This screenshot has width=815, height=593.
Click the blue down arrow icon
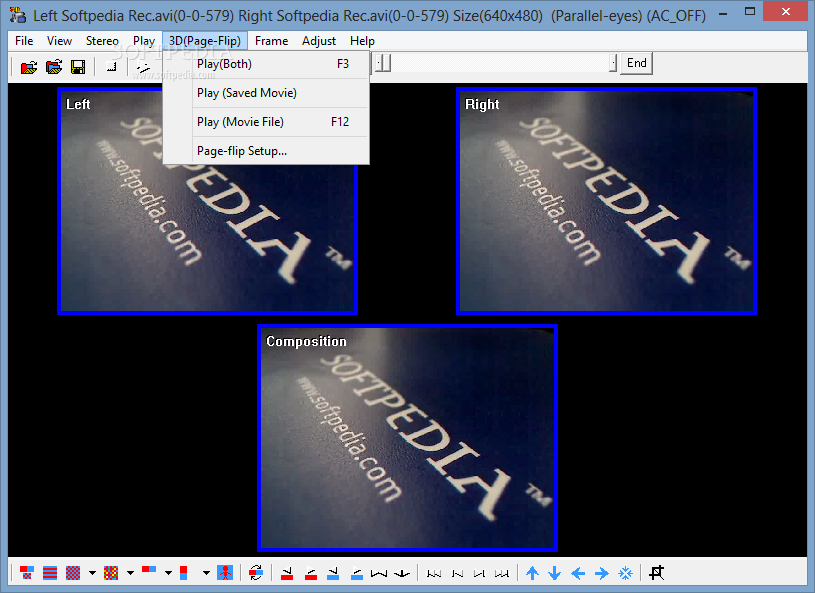(x=555, y=573)
